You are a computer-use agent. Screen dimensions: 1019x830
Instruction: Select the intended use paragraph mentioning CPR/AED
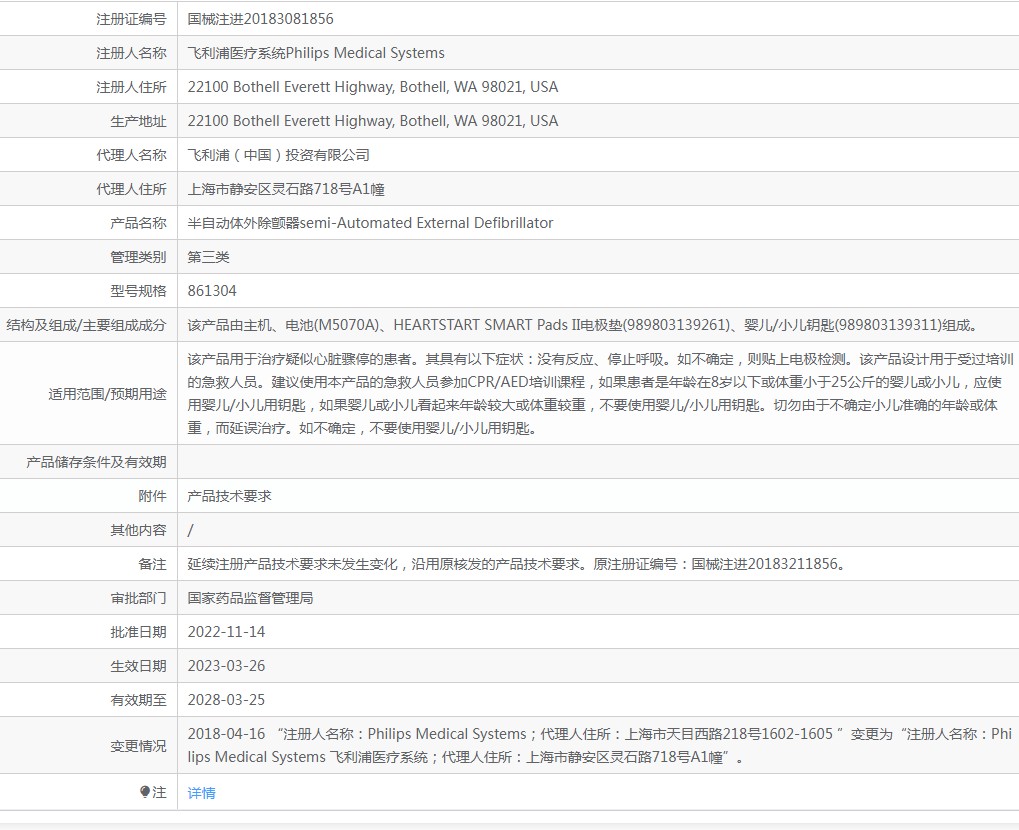(600, 393)
